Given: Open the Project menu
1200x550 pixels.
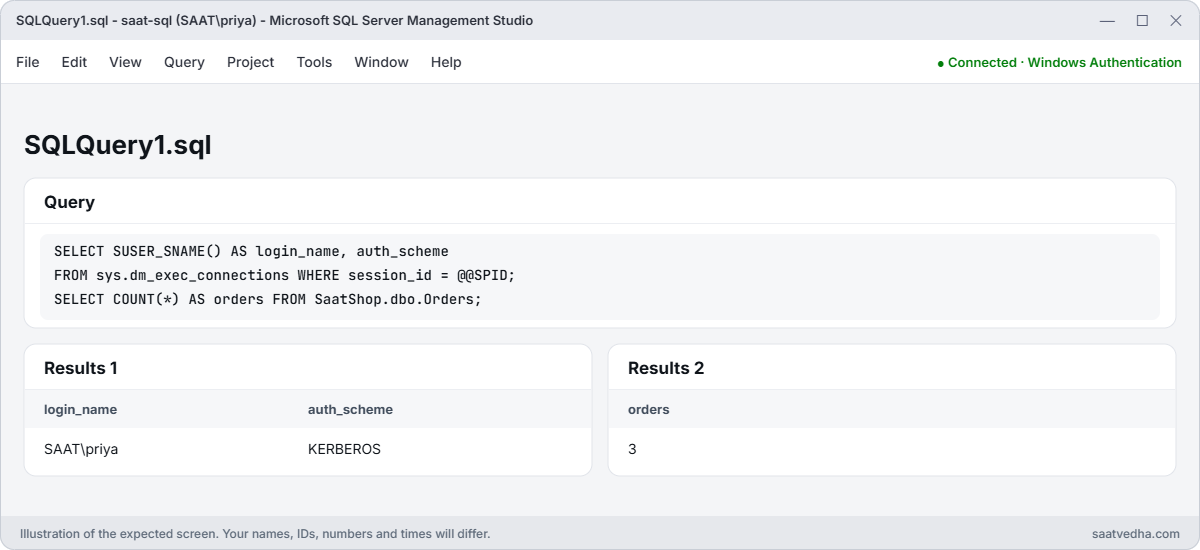Looking at the screenshot, I should tap(250, 62).
